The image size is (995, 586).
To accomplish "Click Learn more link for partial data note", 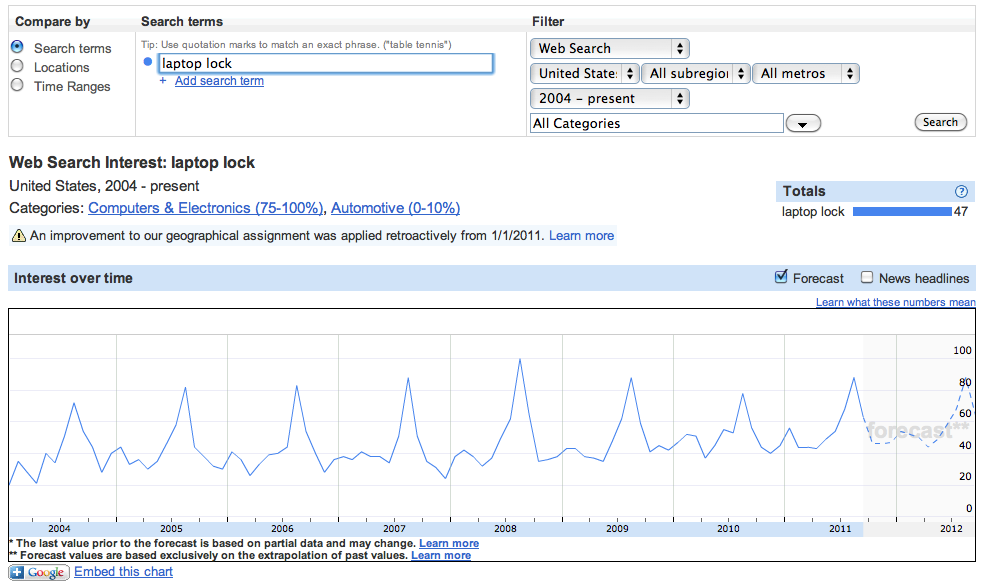I will pyautogui.click(x=449, y=543).
